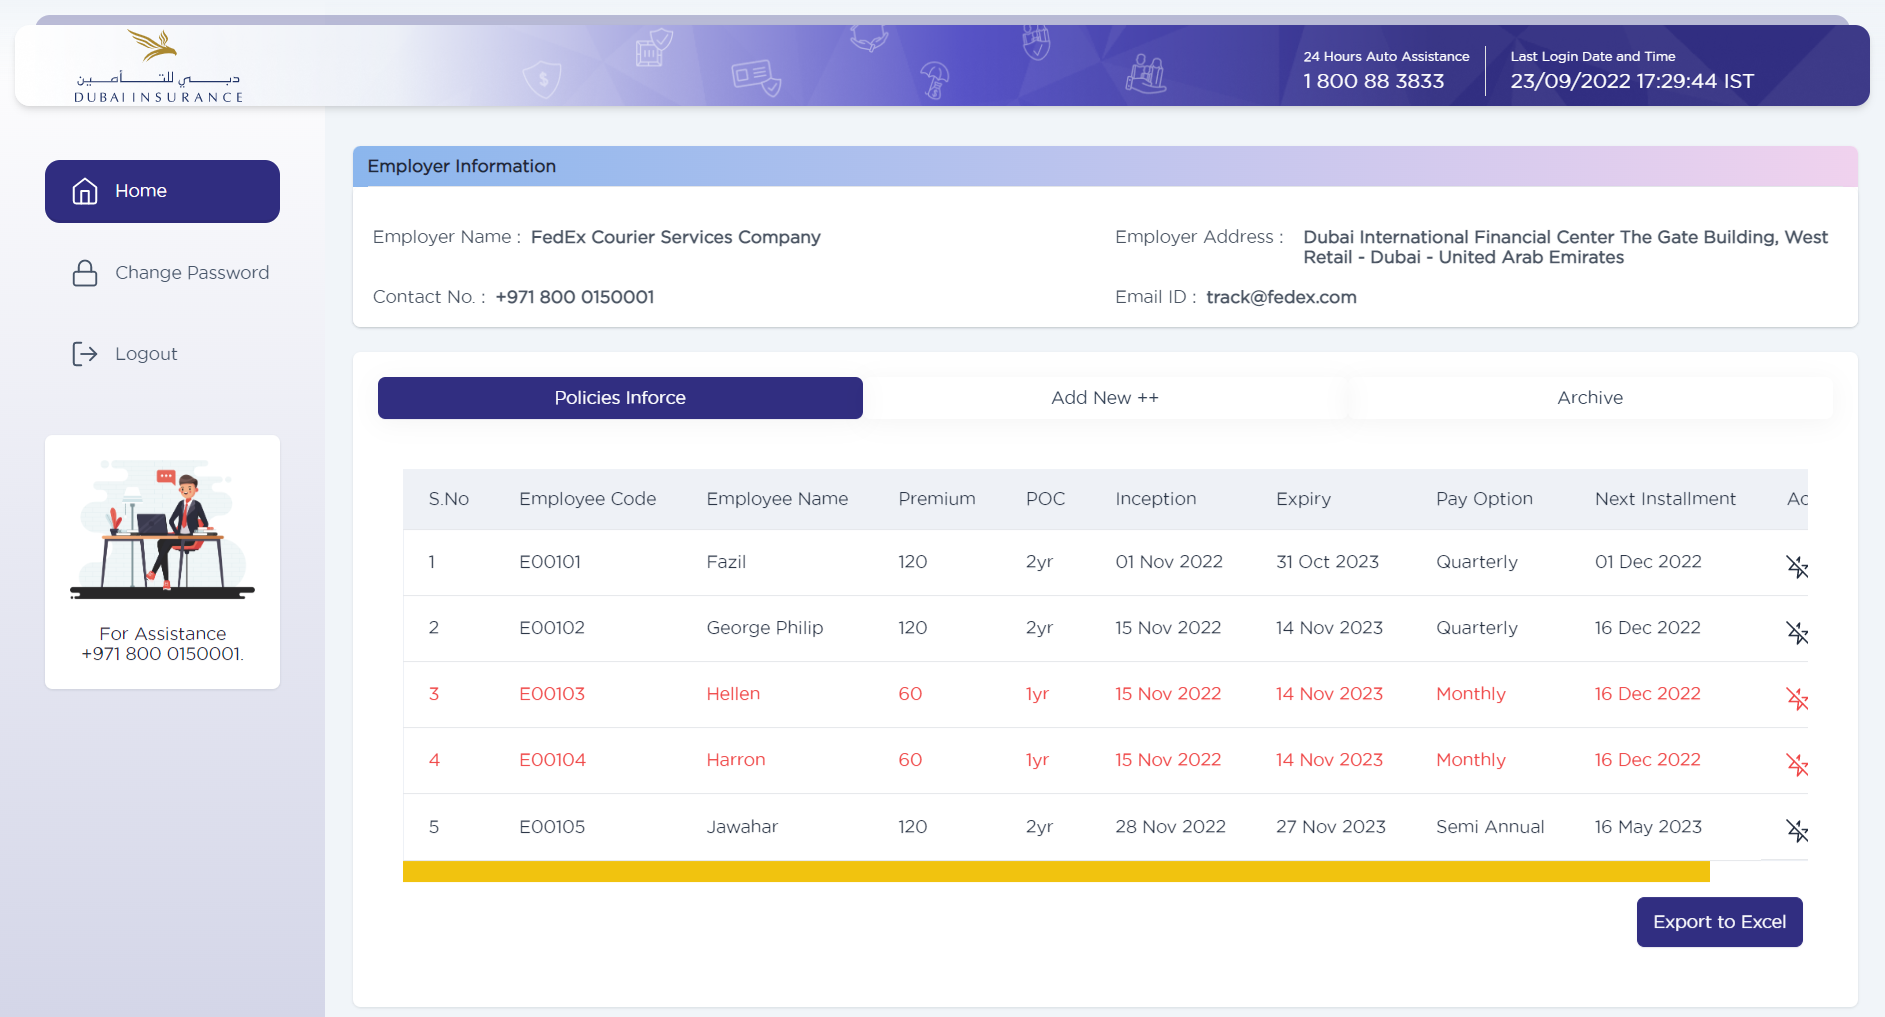This screenshot has width=1885, height=1017.
Task: Click the logout arrow icon
Action: pos(85,354)
